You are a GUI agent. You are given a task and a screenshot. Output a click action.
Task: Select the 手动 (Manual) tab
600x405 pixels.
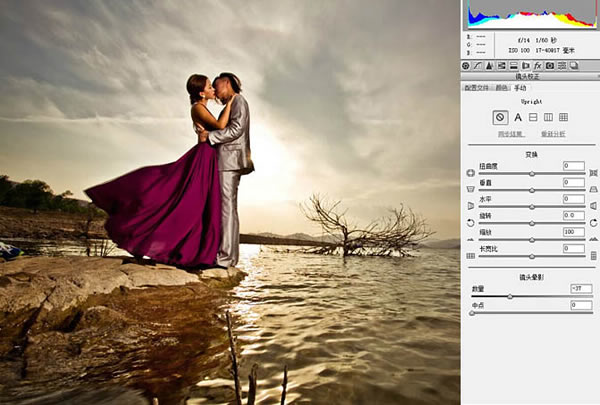tap(520, 88)
